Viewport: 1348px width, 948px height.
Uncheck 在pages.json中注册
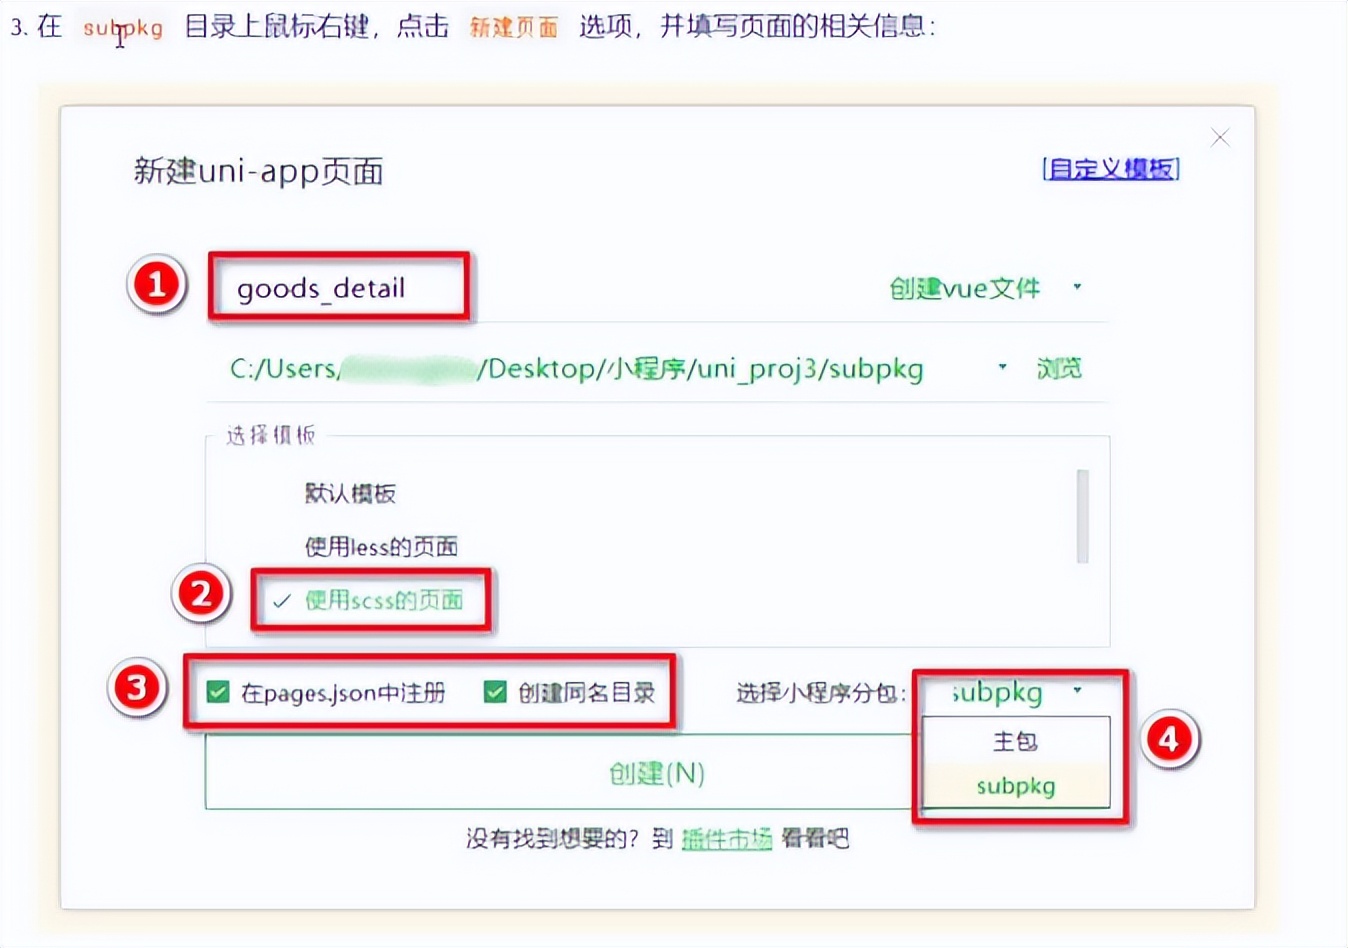pyautogui.click(x=216, y=691)
